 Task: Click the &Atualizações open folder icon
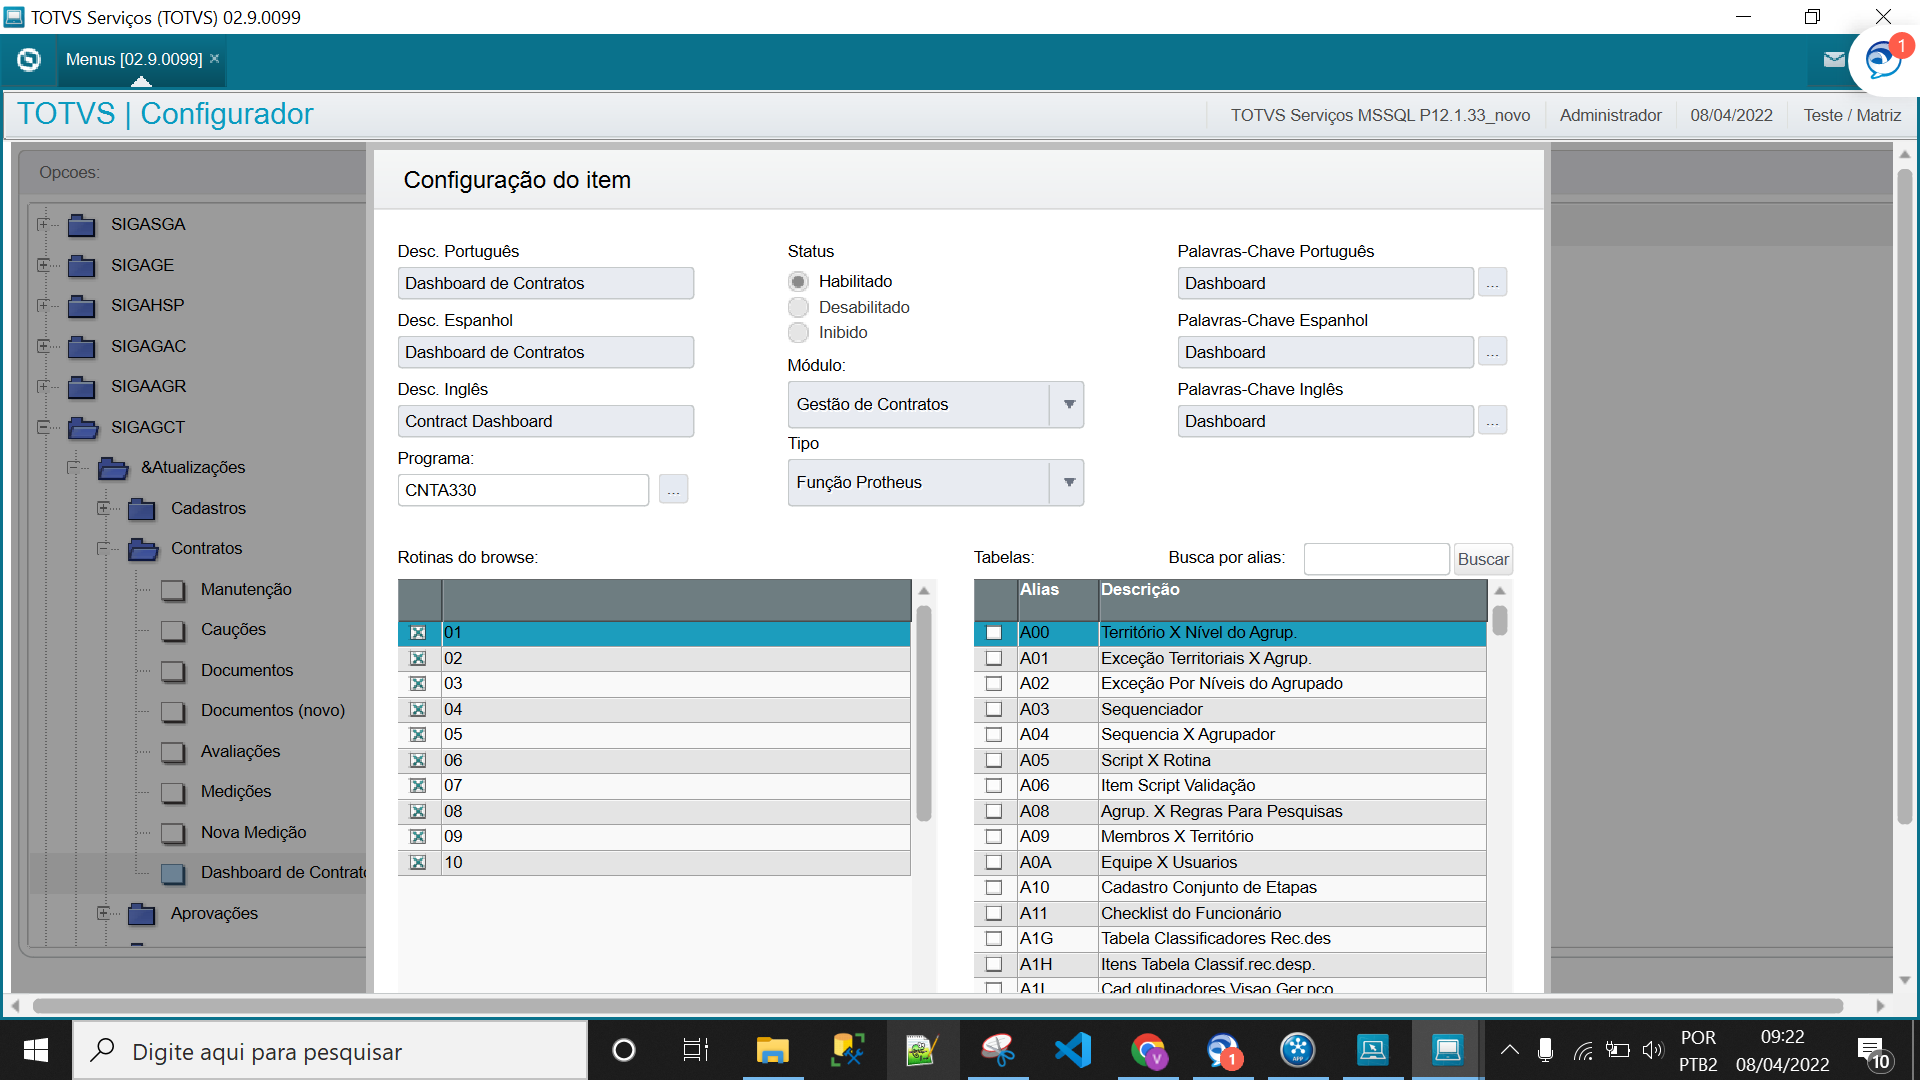113,468
